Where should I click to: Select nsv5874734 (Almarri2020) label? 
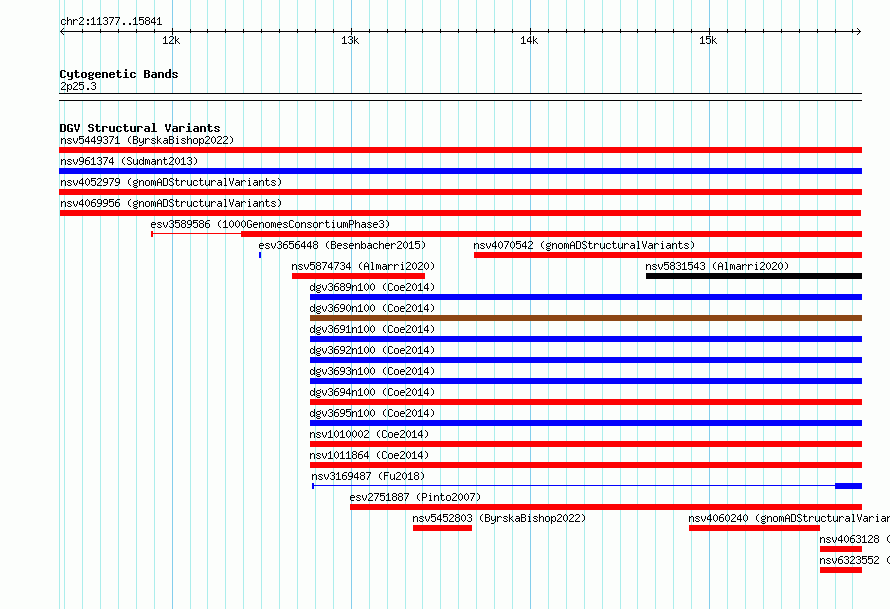pyautogui.click(x=363, y=266)
